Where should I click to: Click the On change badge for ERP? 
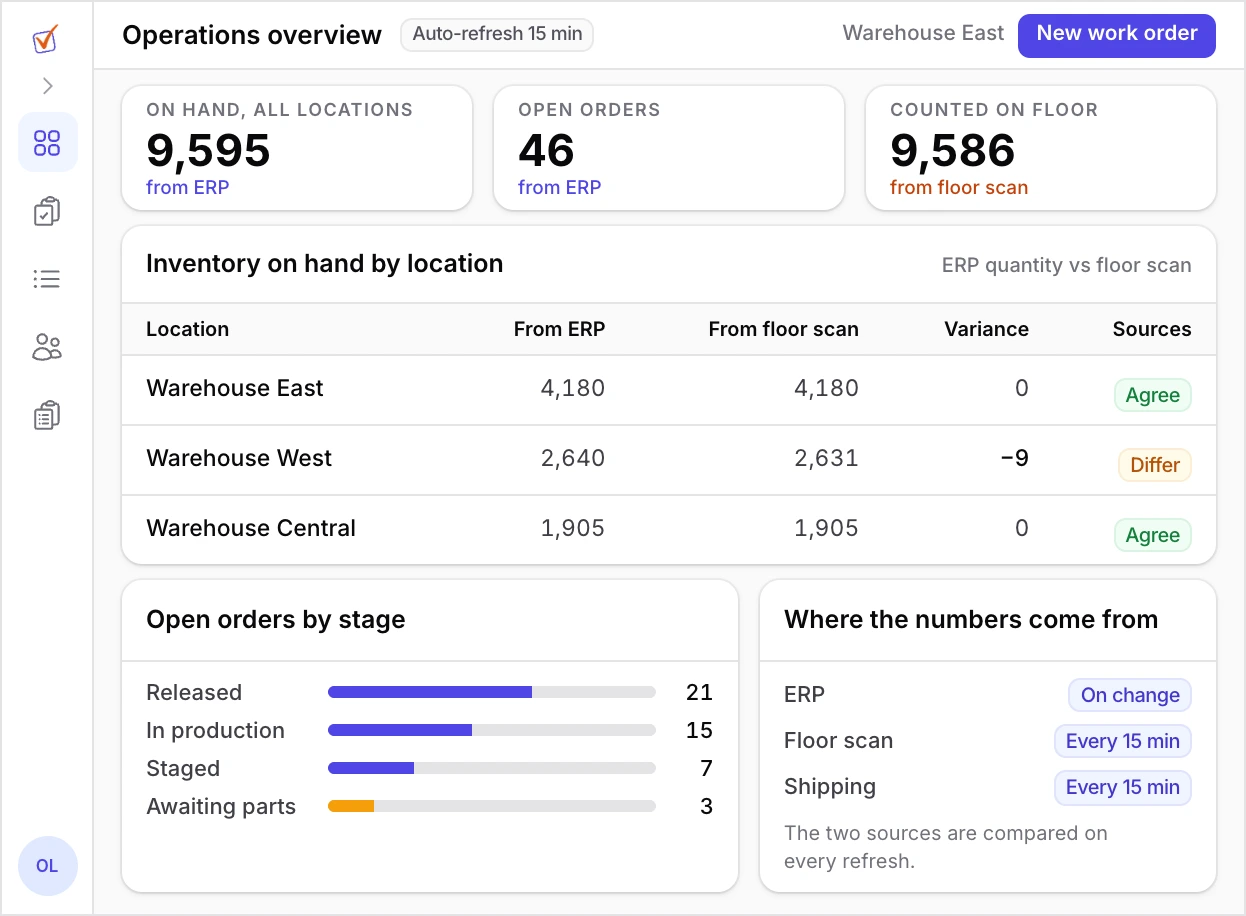(x=1130, y=695)
